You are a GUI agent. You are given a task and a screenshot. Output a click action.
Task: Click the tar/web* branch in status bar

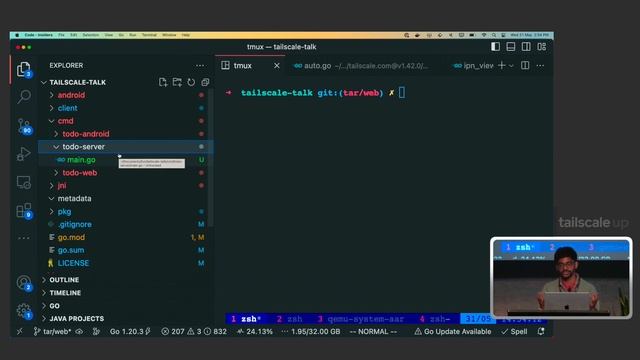pos(53,331)
